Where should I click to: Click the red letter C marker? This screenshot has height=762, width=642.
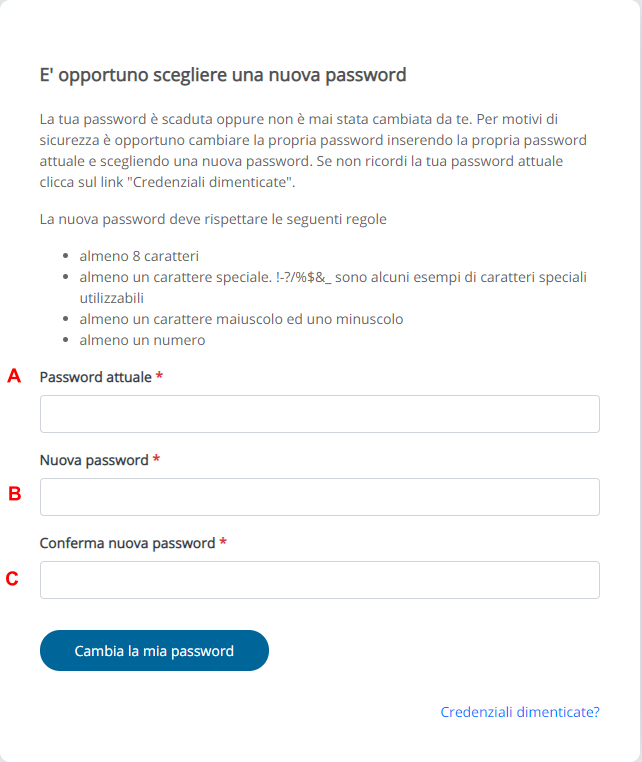tap(12, 579)
